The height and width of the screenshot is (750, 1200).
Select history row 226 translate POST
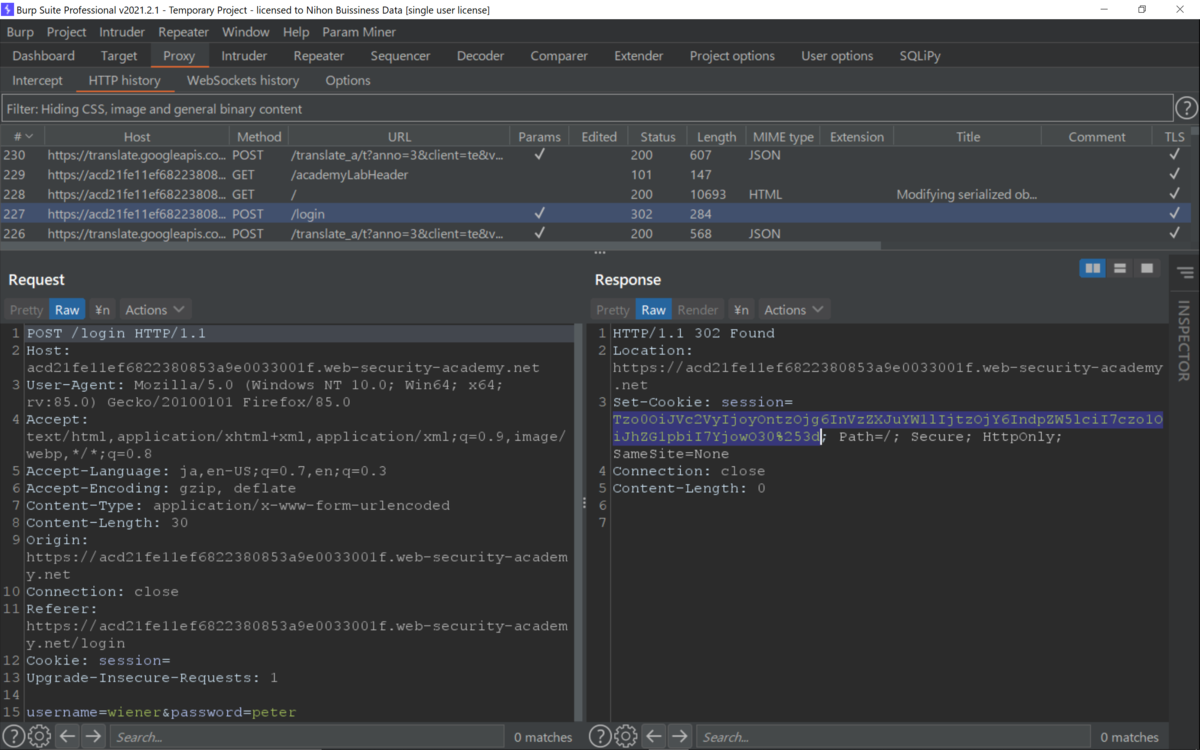pyautogui.click(x=596, y=234)
